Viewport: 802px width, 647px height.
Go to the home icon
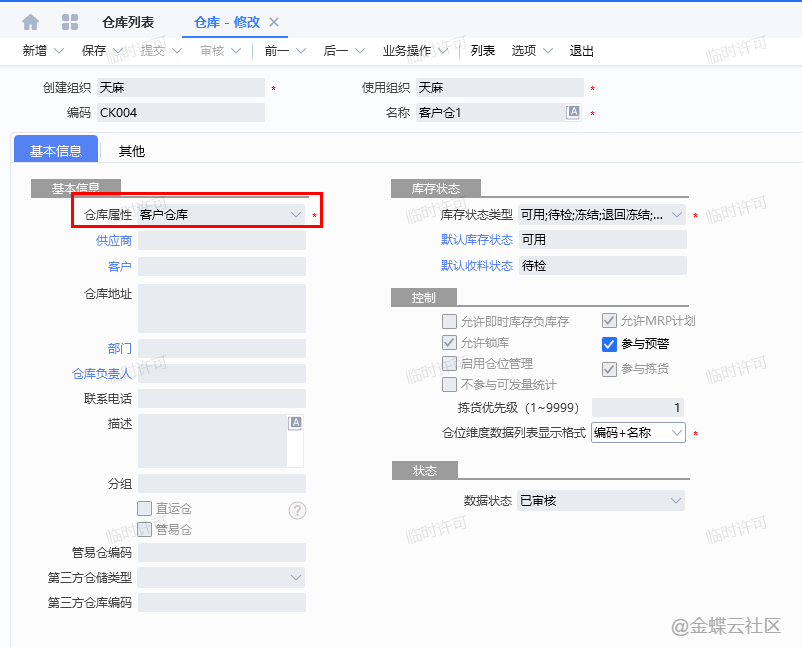[31, 22]
